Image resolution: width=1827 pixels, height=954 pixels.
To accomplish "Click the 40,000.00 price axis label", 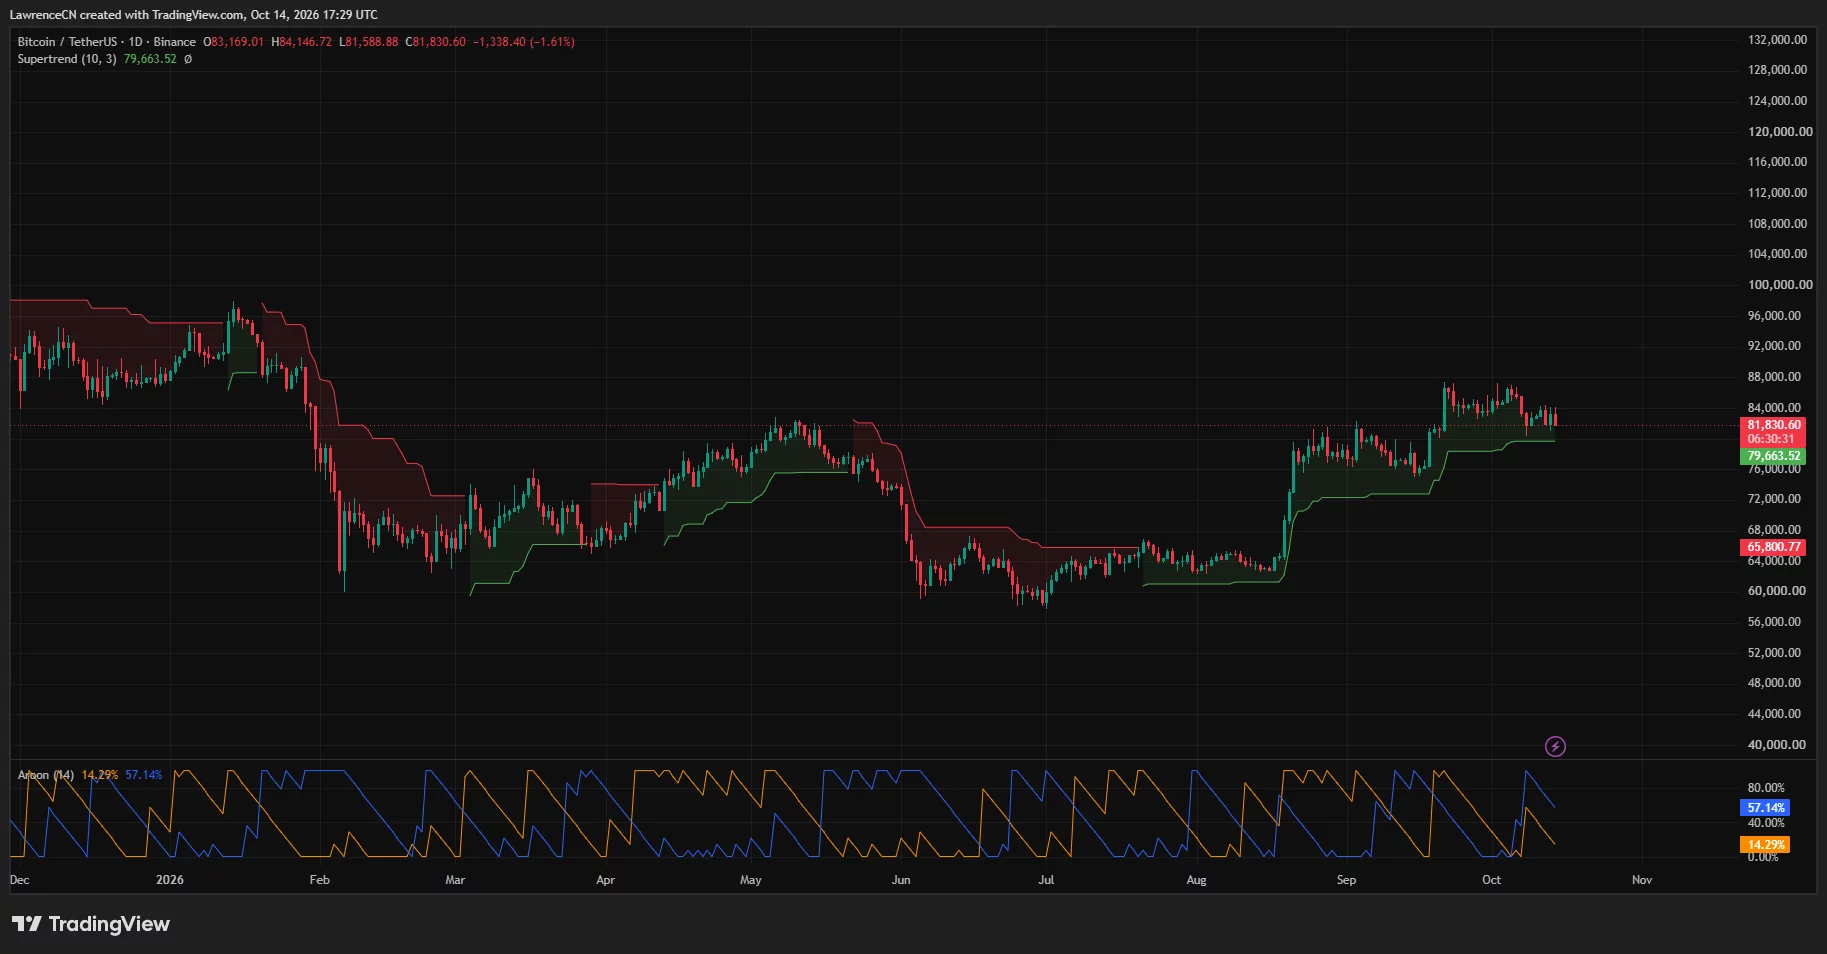I will 1776,745.
